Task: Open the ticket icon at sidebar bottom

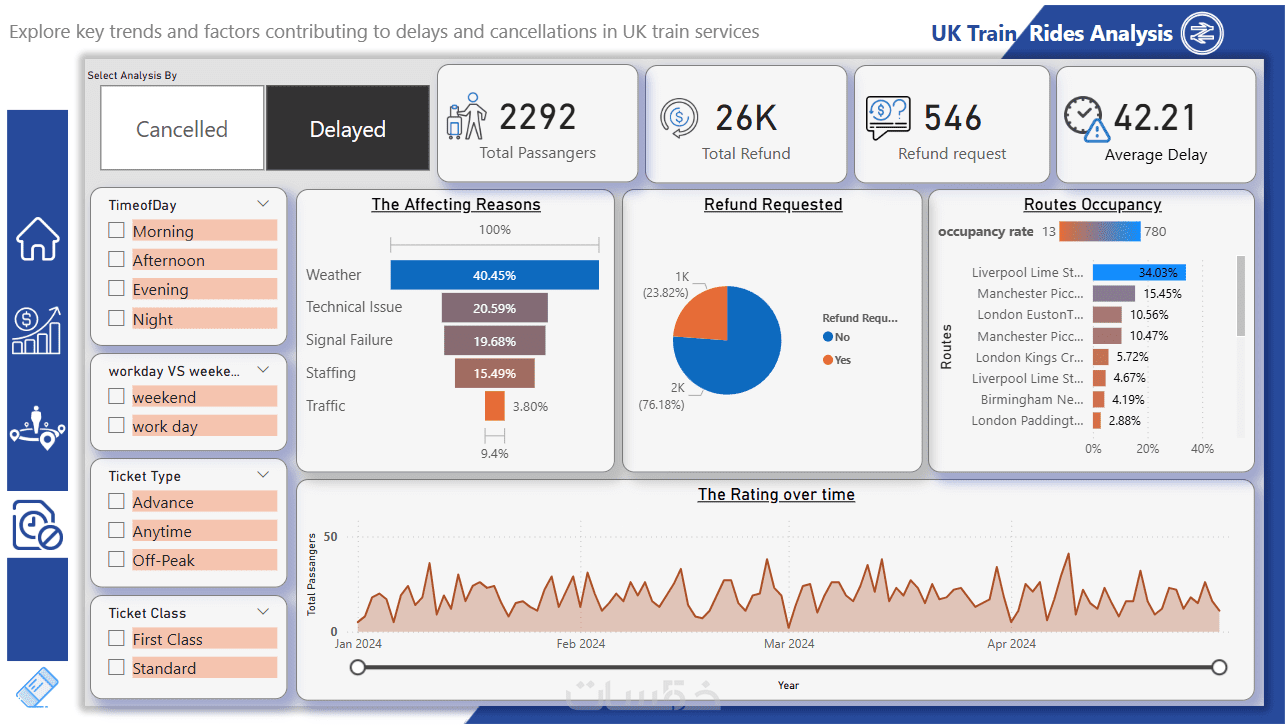Action: click(38, 687)
